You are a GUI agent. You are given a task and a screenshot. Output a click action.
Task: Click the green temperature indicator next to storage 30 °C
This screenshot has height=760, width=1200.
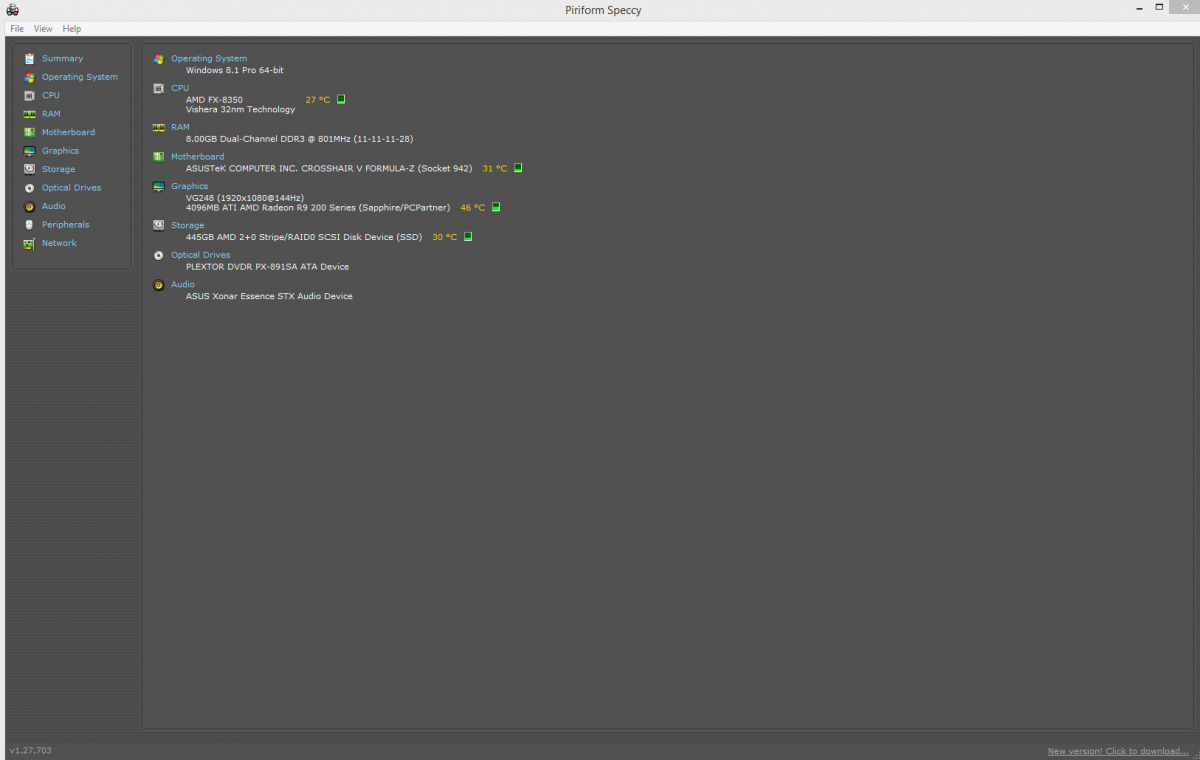(468, 237)
